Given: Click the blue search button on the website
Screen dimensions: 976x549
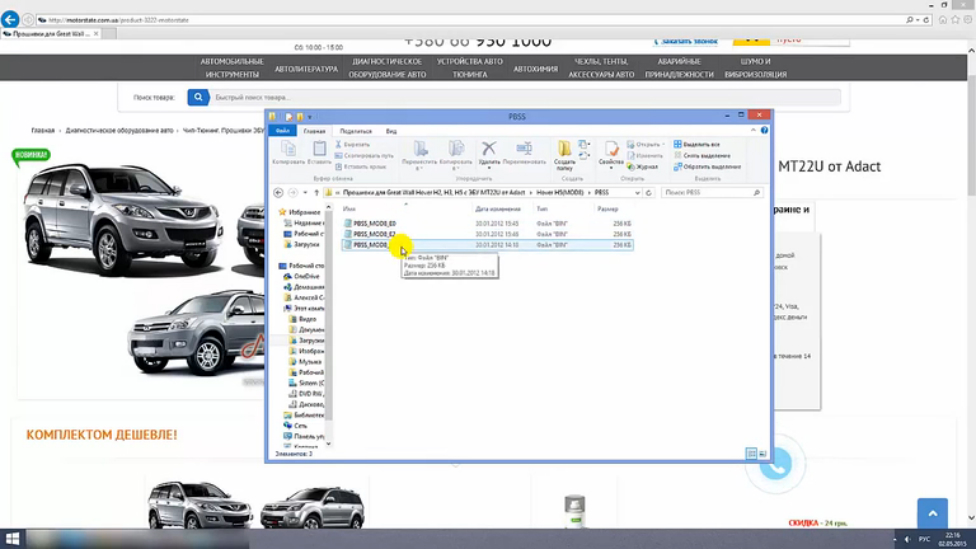Looking at the screenshot, I should tap(198, 97).
